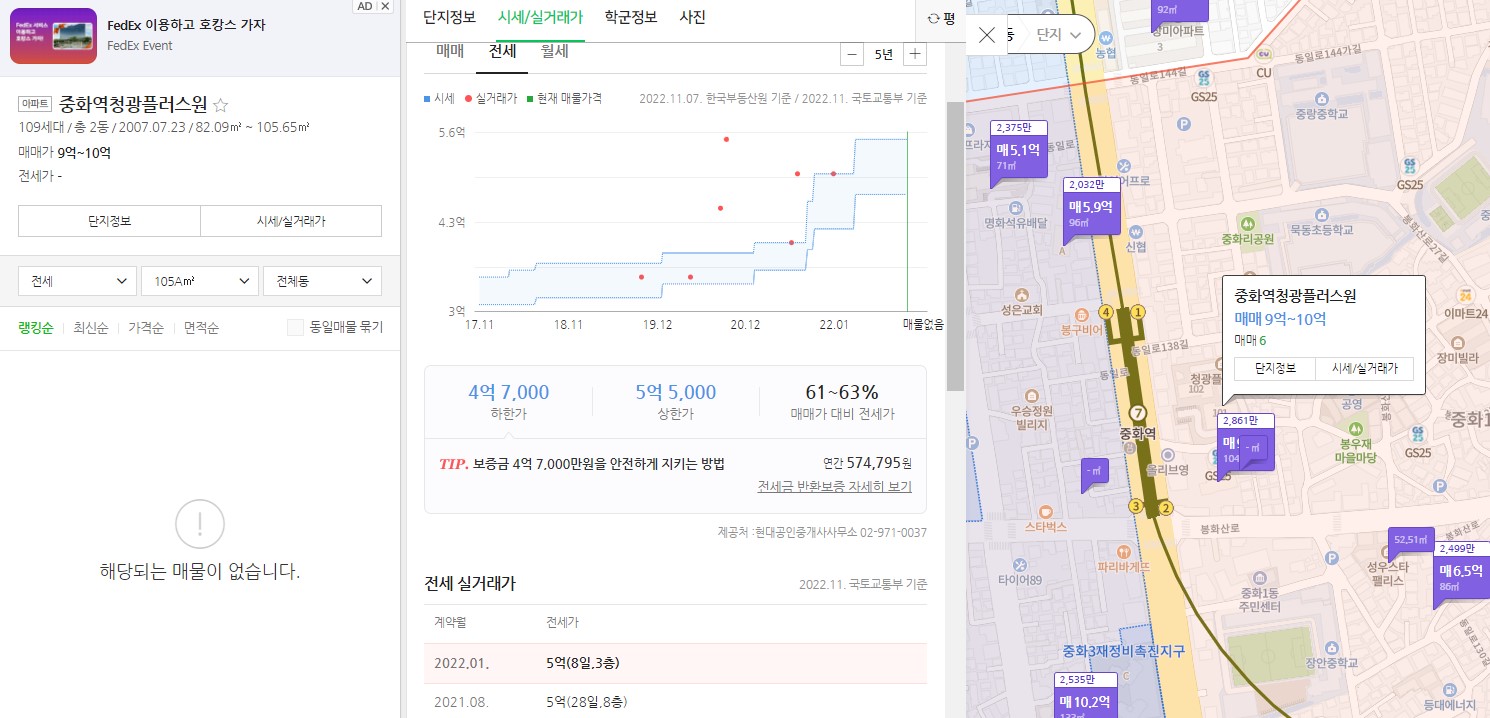
Task: Click subway exit 4 marker
Action: coord(1106,311)
